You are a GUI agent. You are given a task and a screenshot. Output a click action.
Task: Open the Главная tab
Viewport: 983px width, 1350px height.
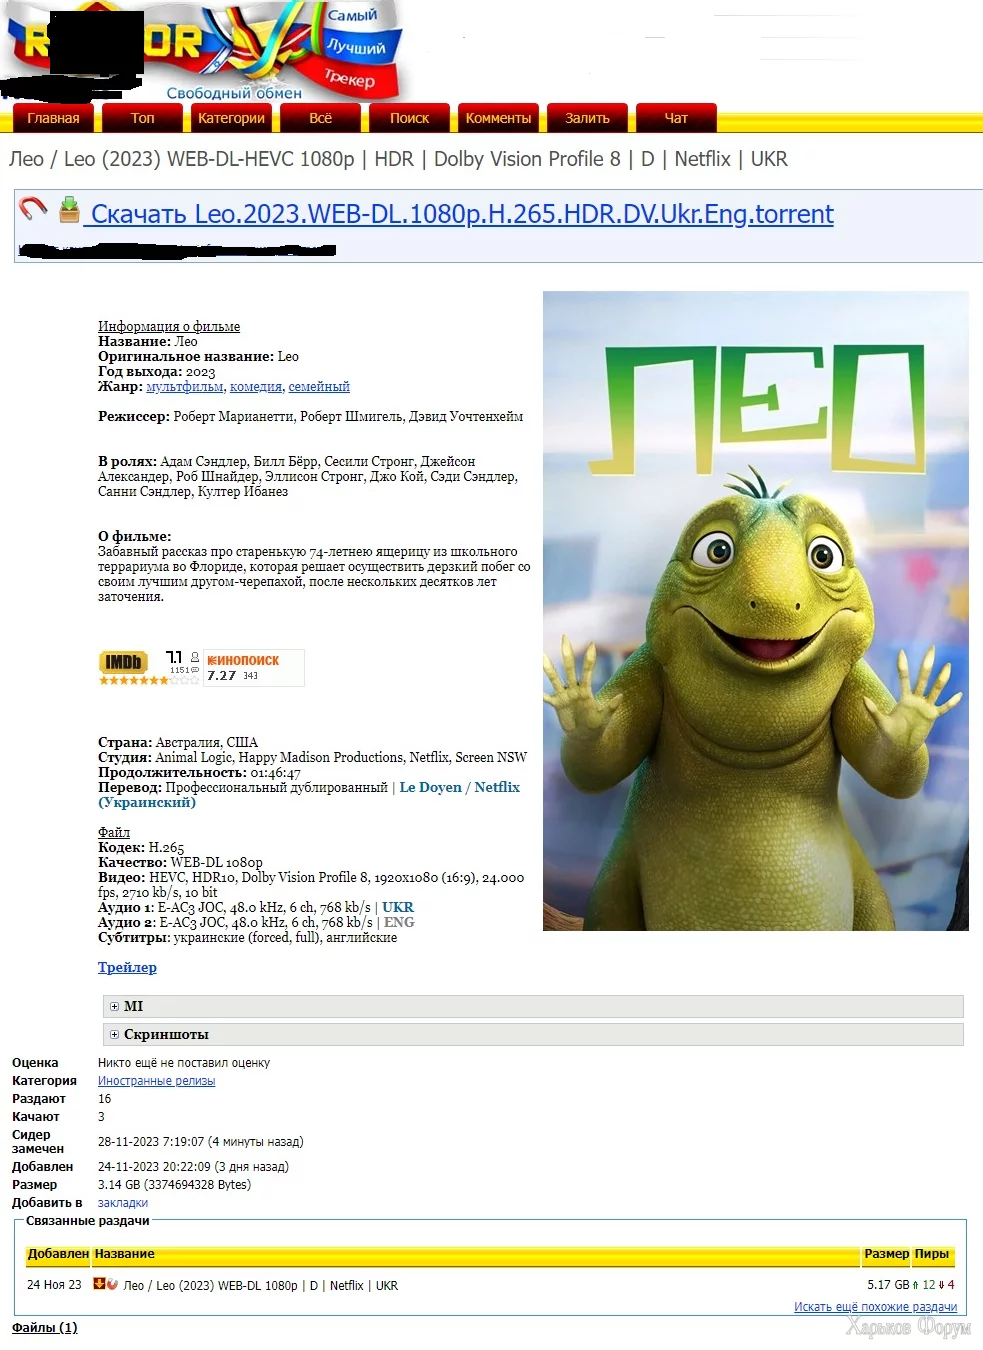click(x=53, y=118)
